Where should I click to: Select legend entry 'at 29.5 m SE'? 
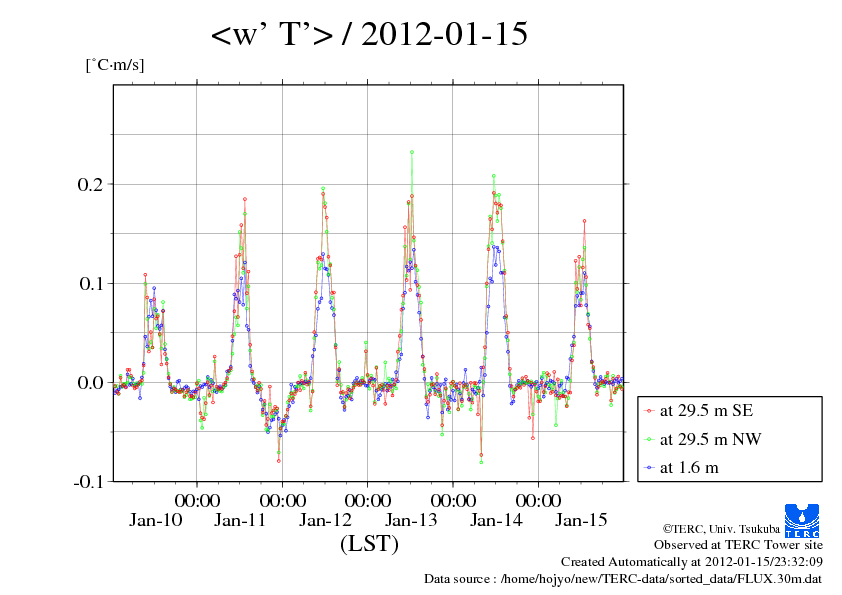click(706, 411)
